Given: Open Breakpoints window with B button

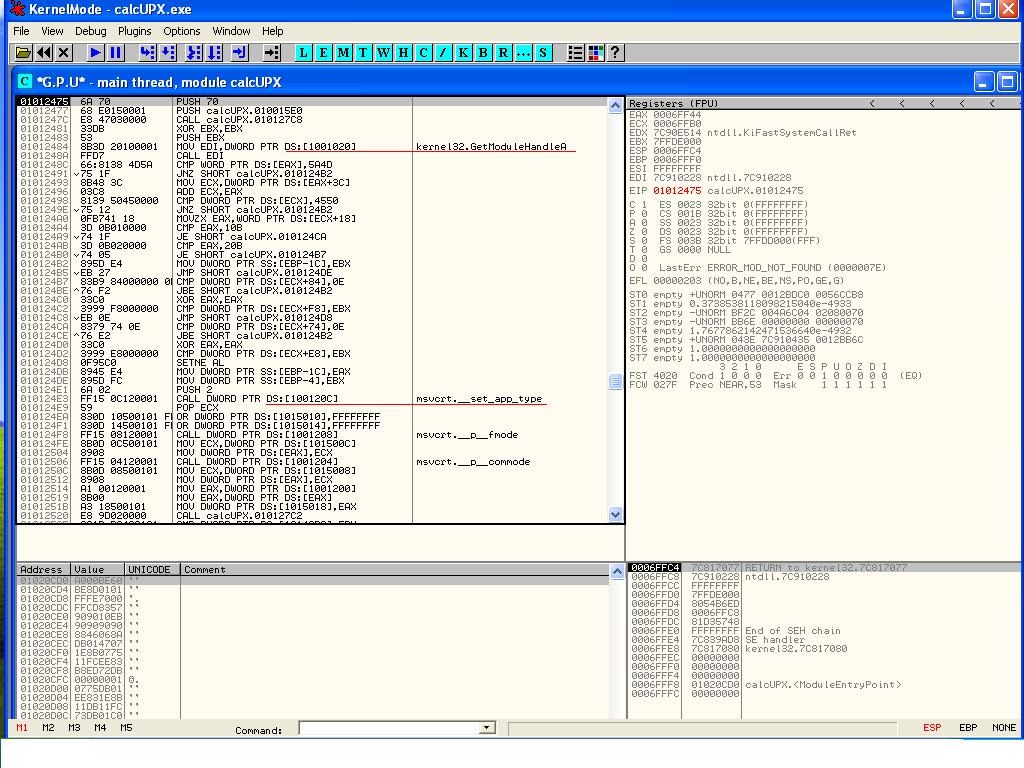Looking at the screenshot, I should pyautogui.click(x=484, y=53).
